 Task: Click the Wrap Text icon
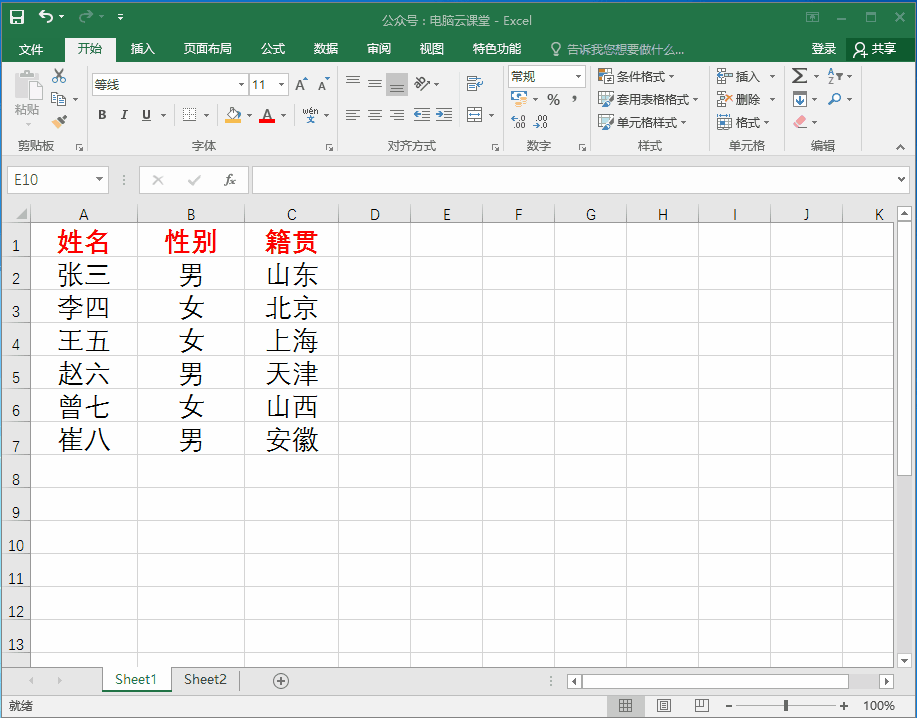coord(475,84)
